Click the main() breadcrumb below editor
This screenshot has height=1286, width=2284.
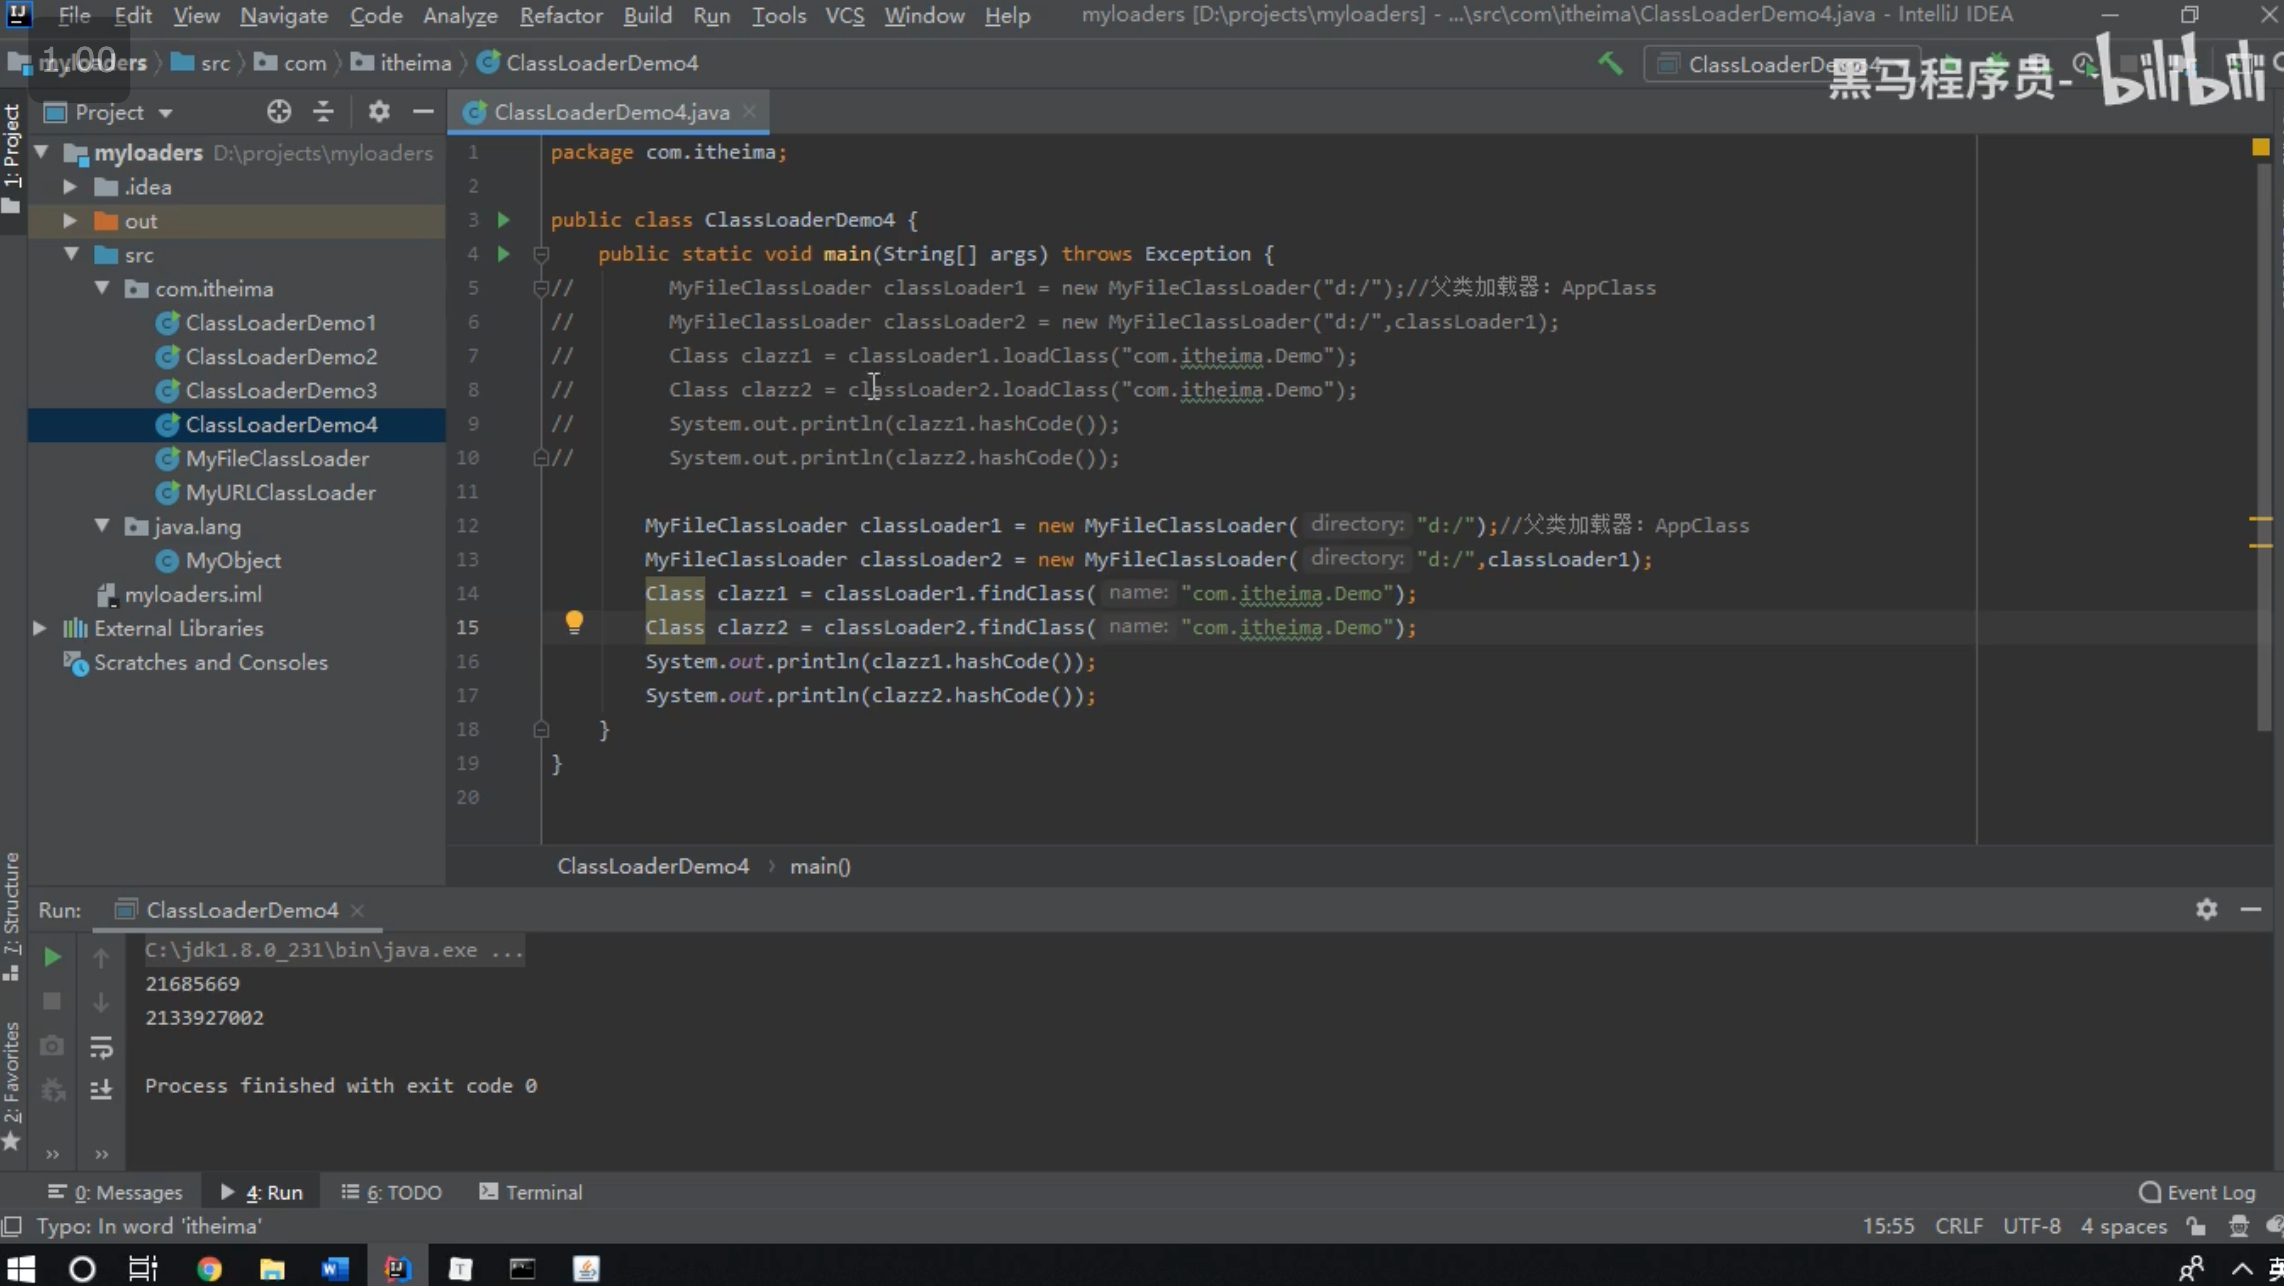[x=820, y=867]
